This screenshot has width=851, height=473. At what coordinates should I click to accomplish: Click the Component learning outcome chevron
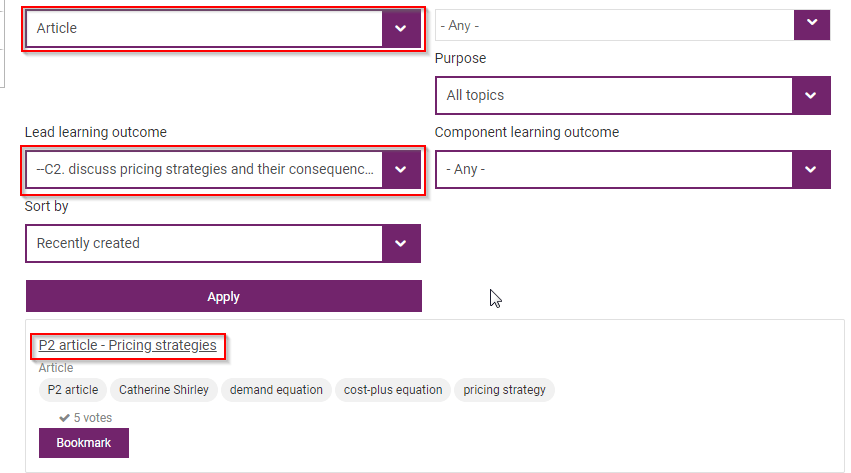point(811,169)
